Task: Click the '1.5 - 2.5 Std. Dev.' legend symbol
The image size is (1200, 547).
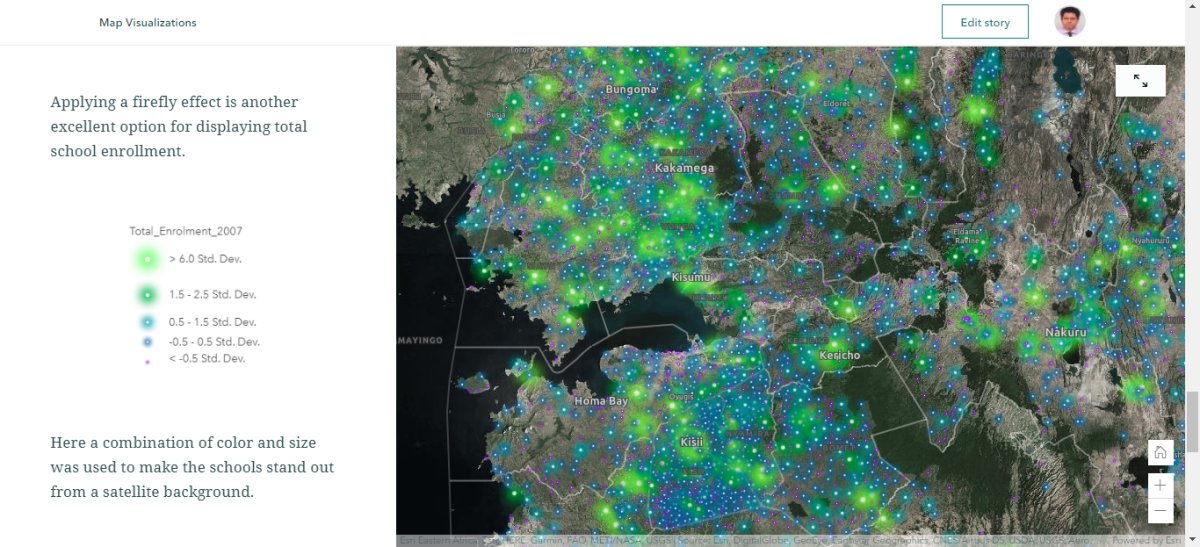Action: (147, 295)
